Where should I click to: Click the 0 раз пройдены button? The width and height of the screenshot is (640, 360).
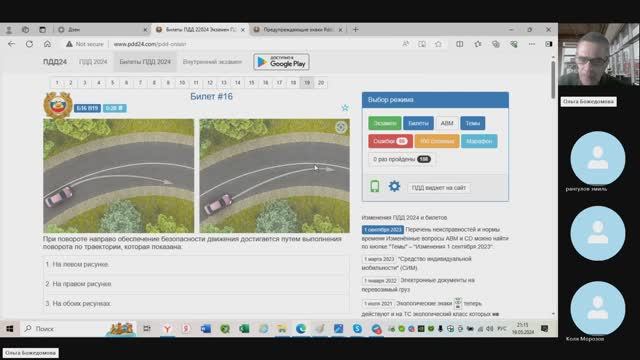(x=402, y=159)
